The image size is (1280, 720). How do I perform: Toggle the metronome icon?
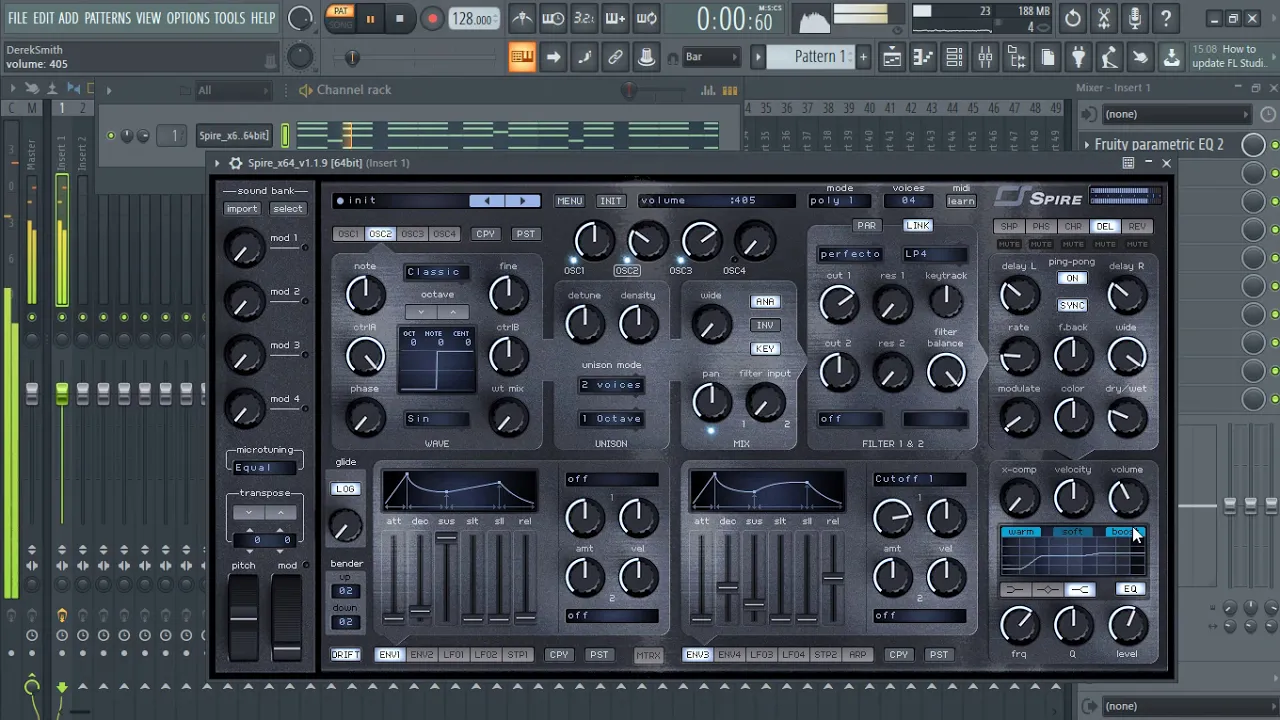[522, 19]
